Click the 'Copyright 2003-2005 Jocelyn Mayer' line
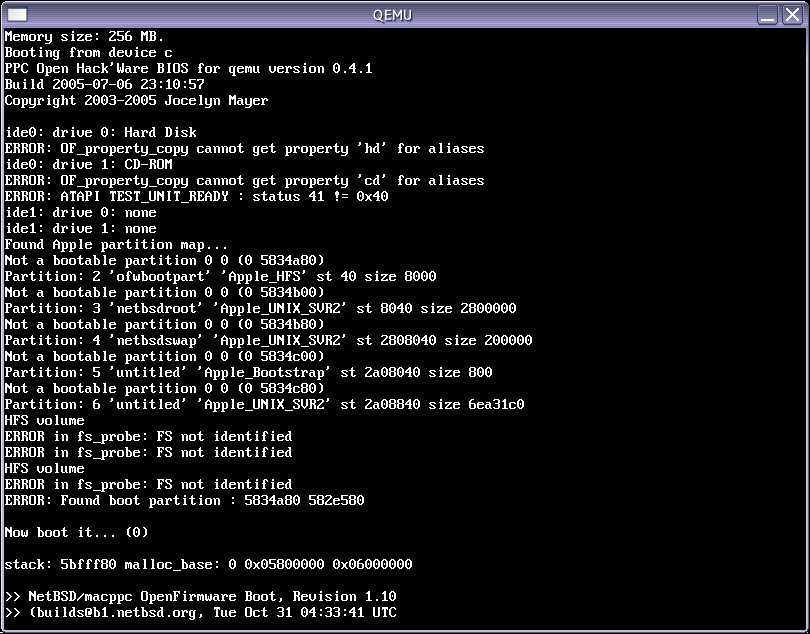The image size is (810, 634). 136,100
